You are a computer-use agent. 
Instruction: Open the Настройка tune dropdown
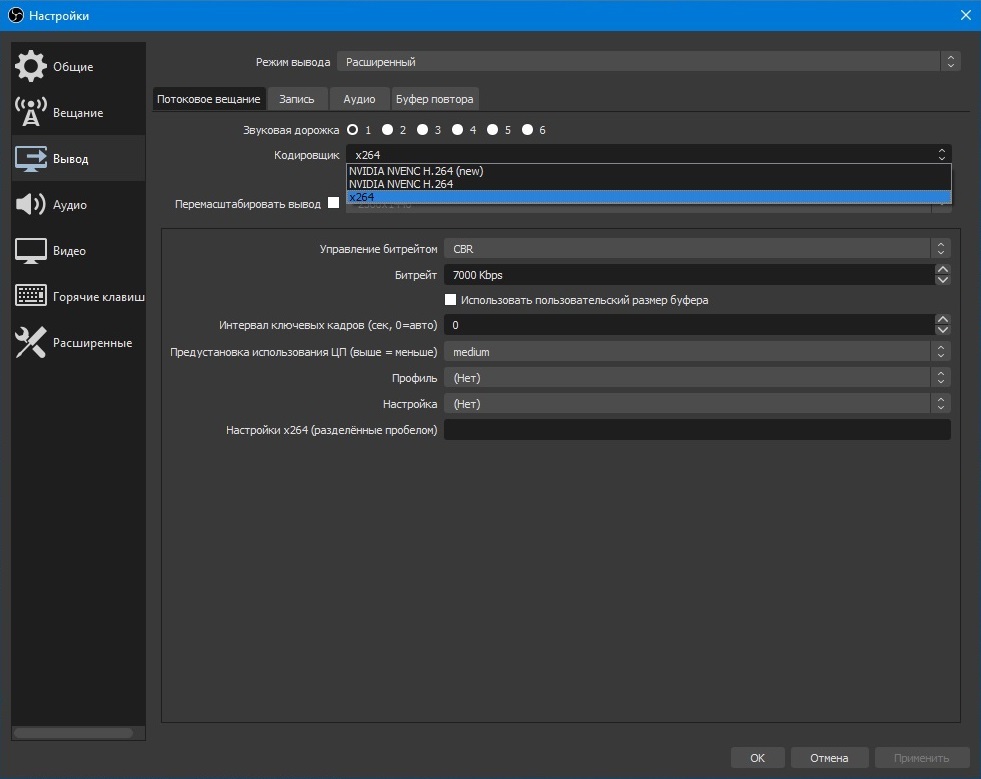coord(697,404)
